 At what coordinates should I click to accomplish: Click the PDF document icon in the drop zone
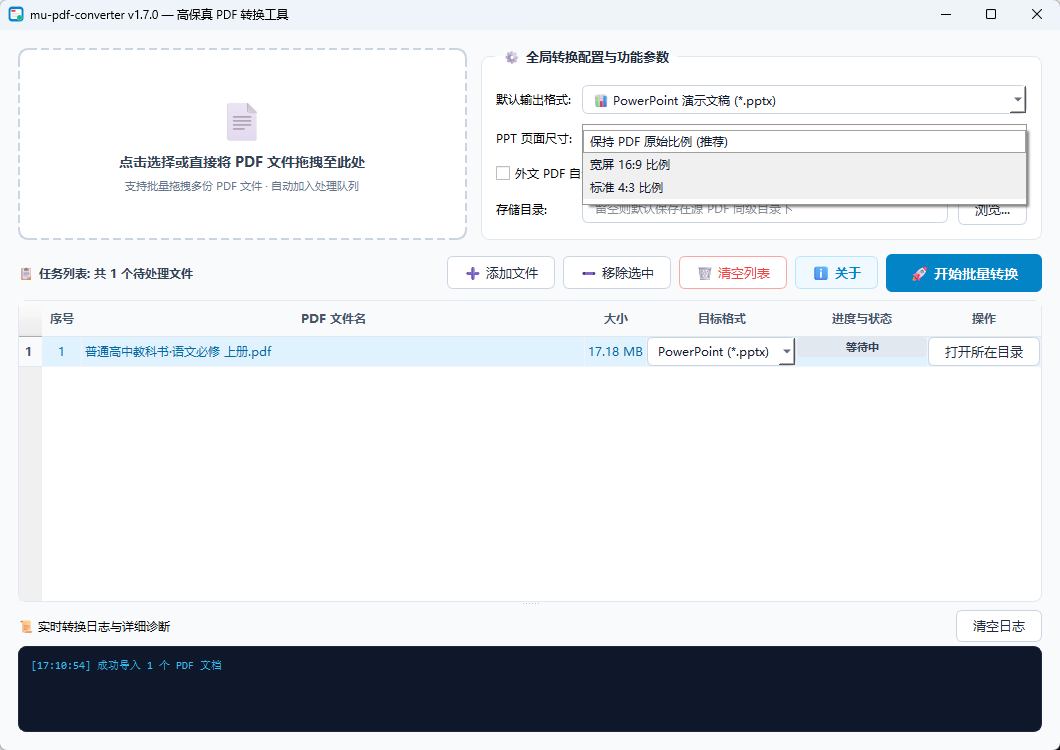tap(242, 122)
